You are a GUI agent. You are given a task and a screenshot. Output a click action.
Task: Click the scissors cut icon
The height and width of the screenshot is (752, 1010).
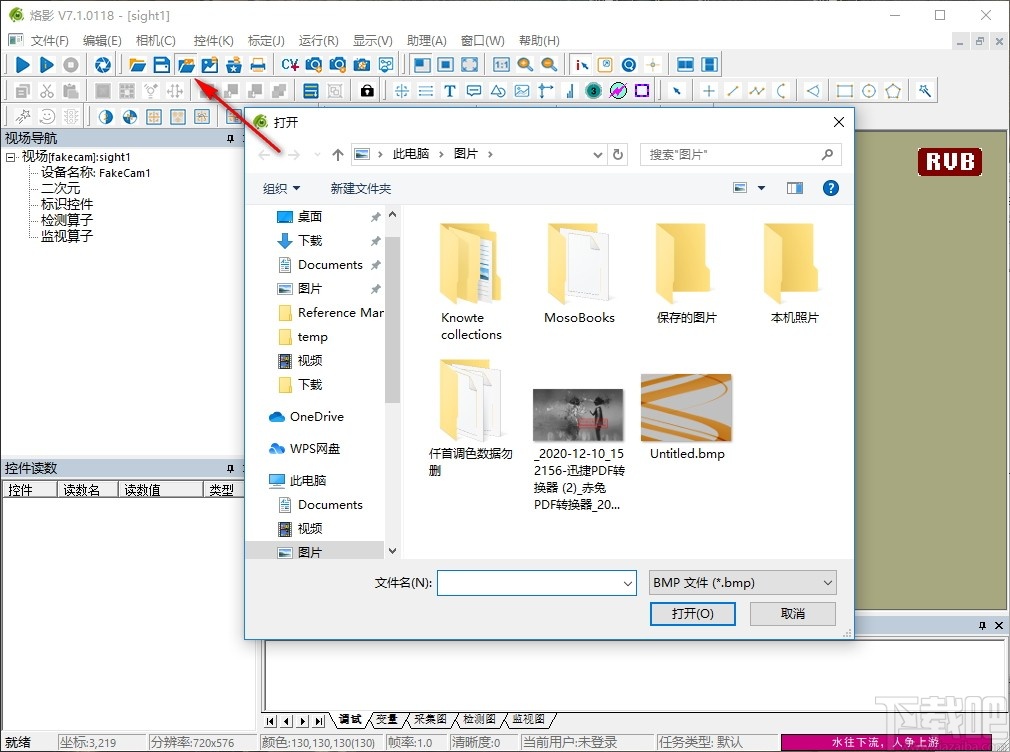(46, 91)
